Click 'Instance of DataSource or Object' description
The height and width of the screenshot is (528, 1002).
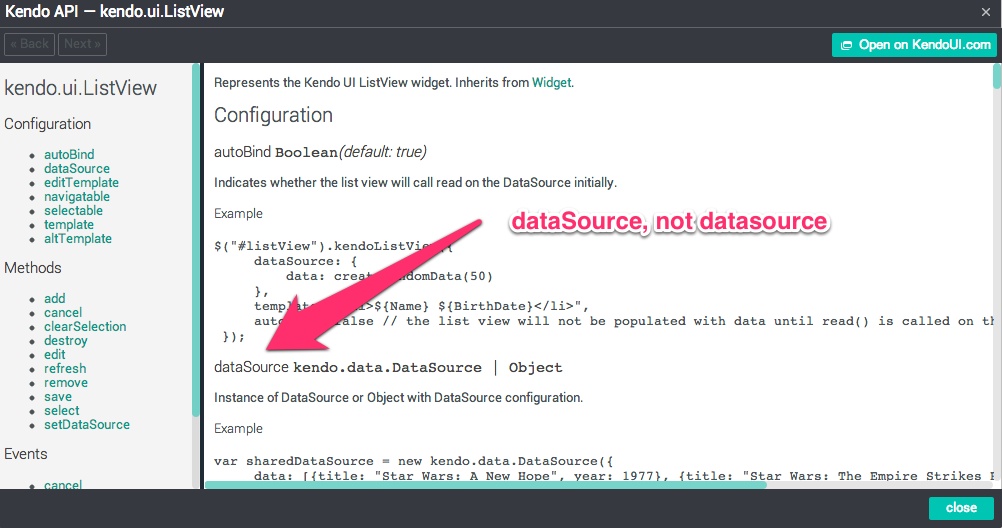coord(398,398)
